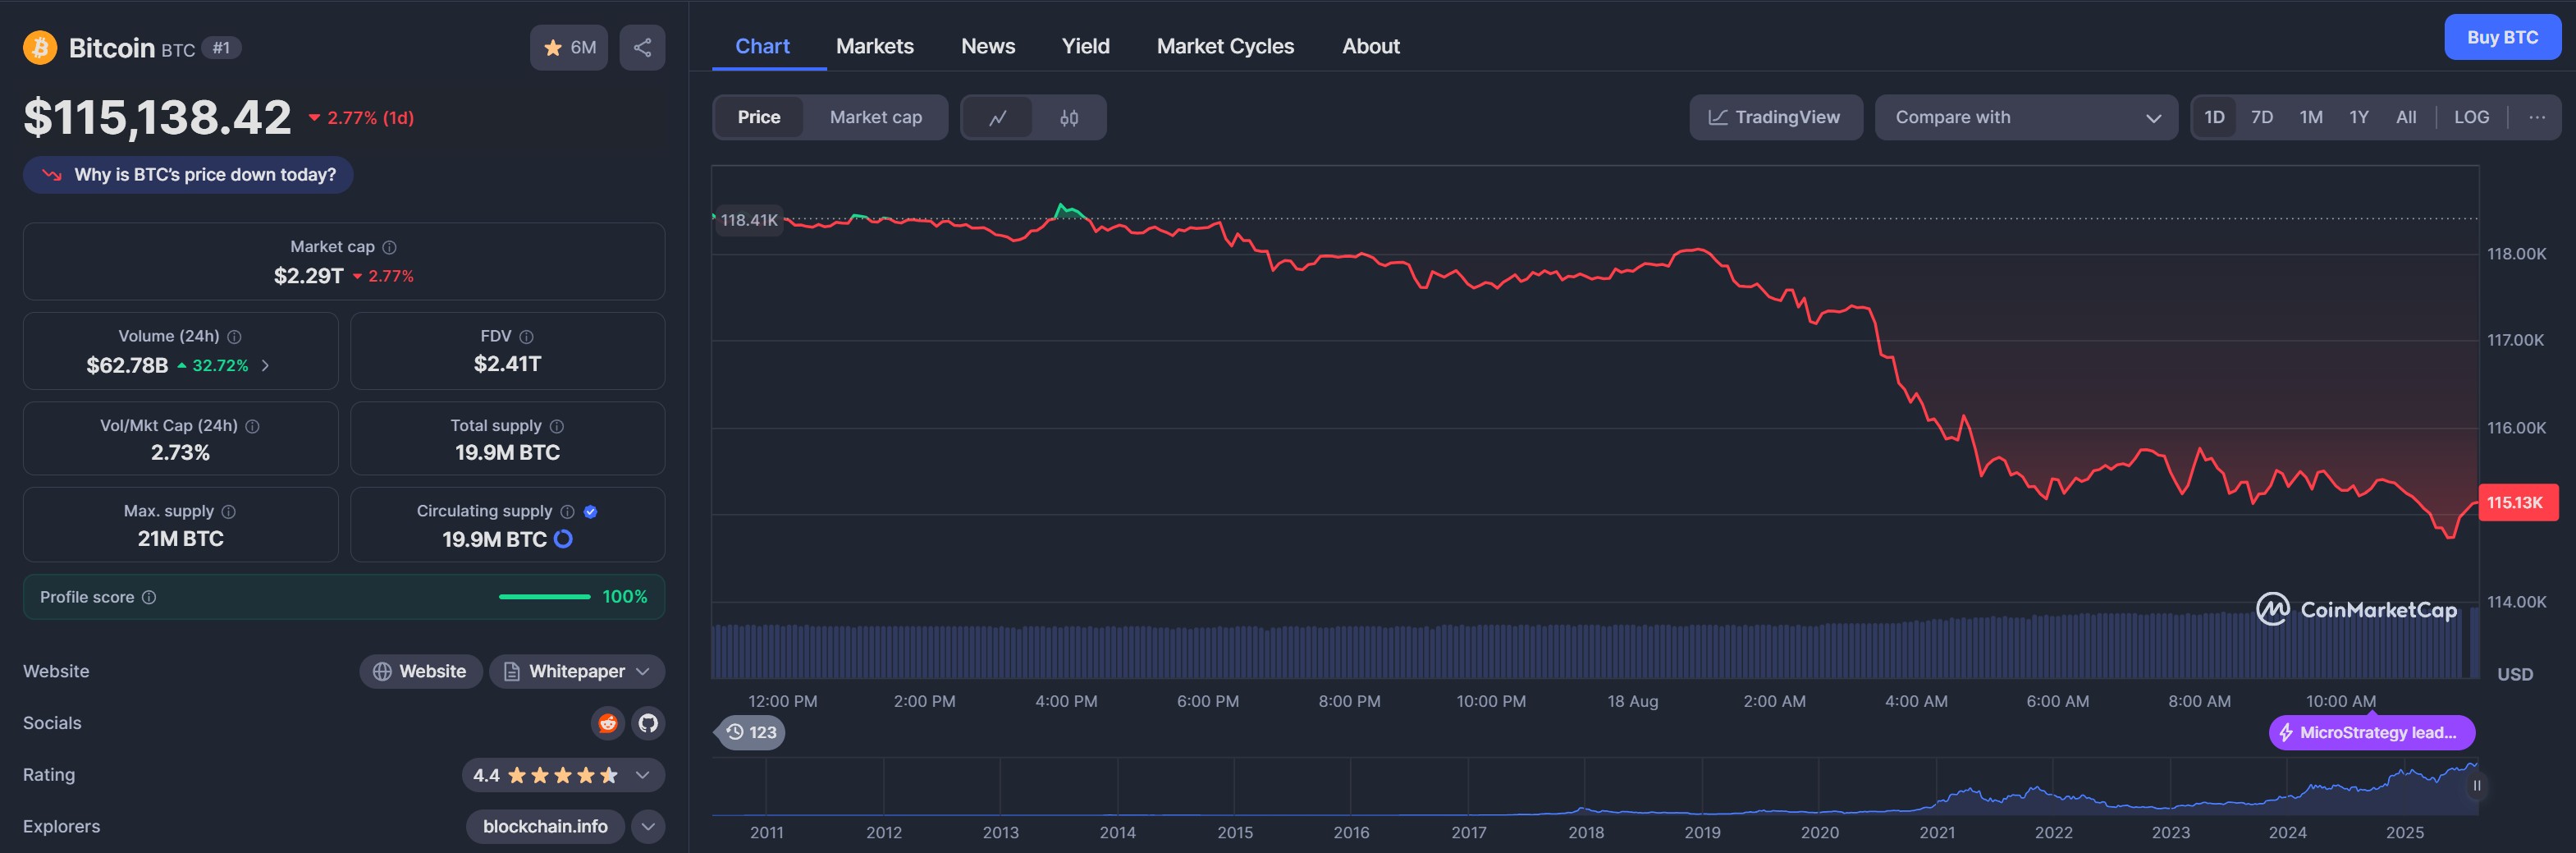
Task: Switch chart to Market cap mode
Action: pyautogui.click(x=875, y=118)
